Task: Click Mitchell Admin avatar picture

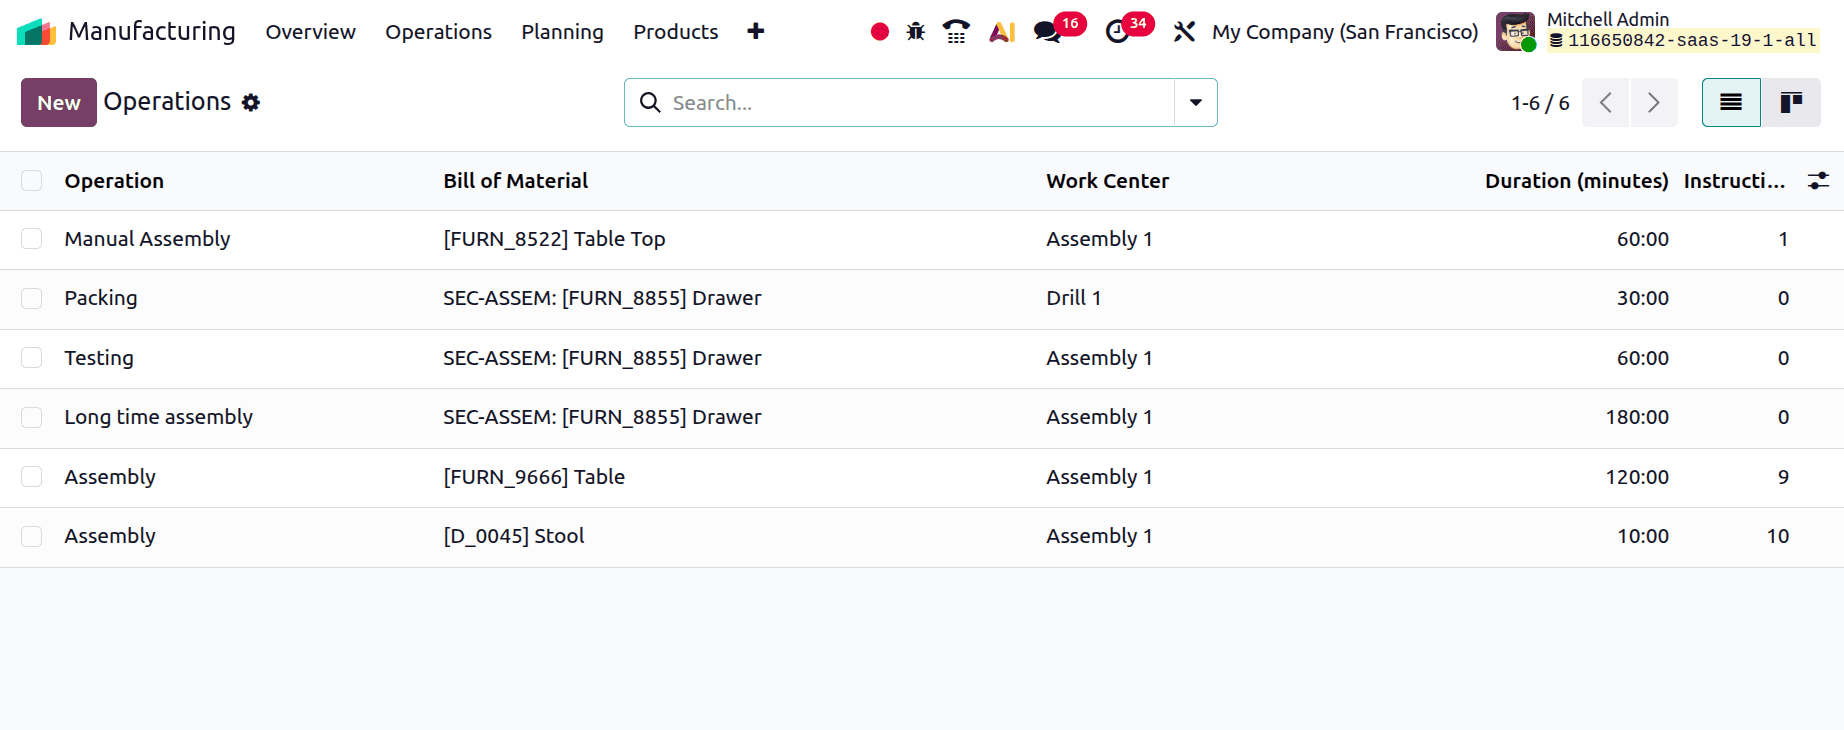Action: 1516,32
